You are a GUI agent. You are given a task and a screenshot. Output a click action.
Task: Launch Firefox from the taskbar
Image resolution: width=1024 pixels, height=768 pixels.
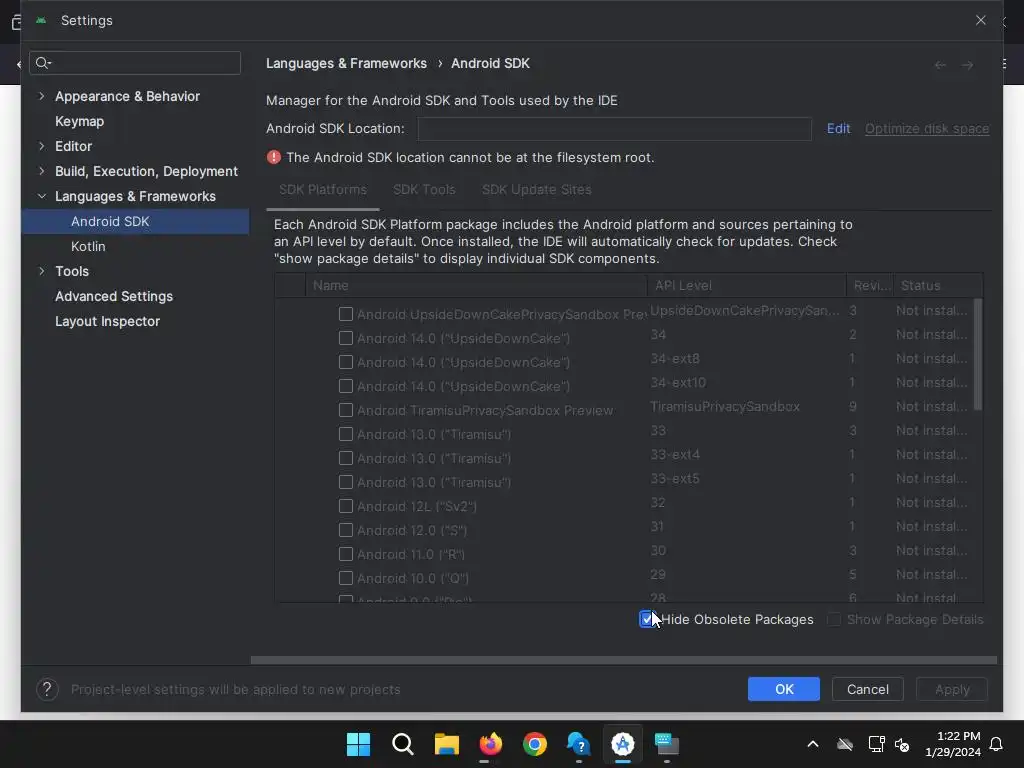[x=490, y=744]
